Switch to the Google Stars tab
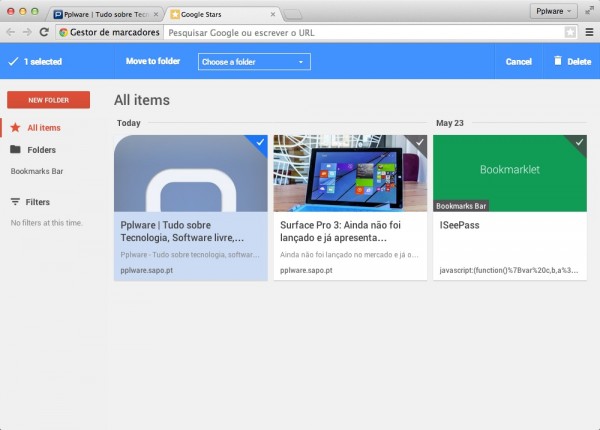Screen dimensions: 600x430 coord(223,15)
